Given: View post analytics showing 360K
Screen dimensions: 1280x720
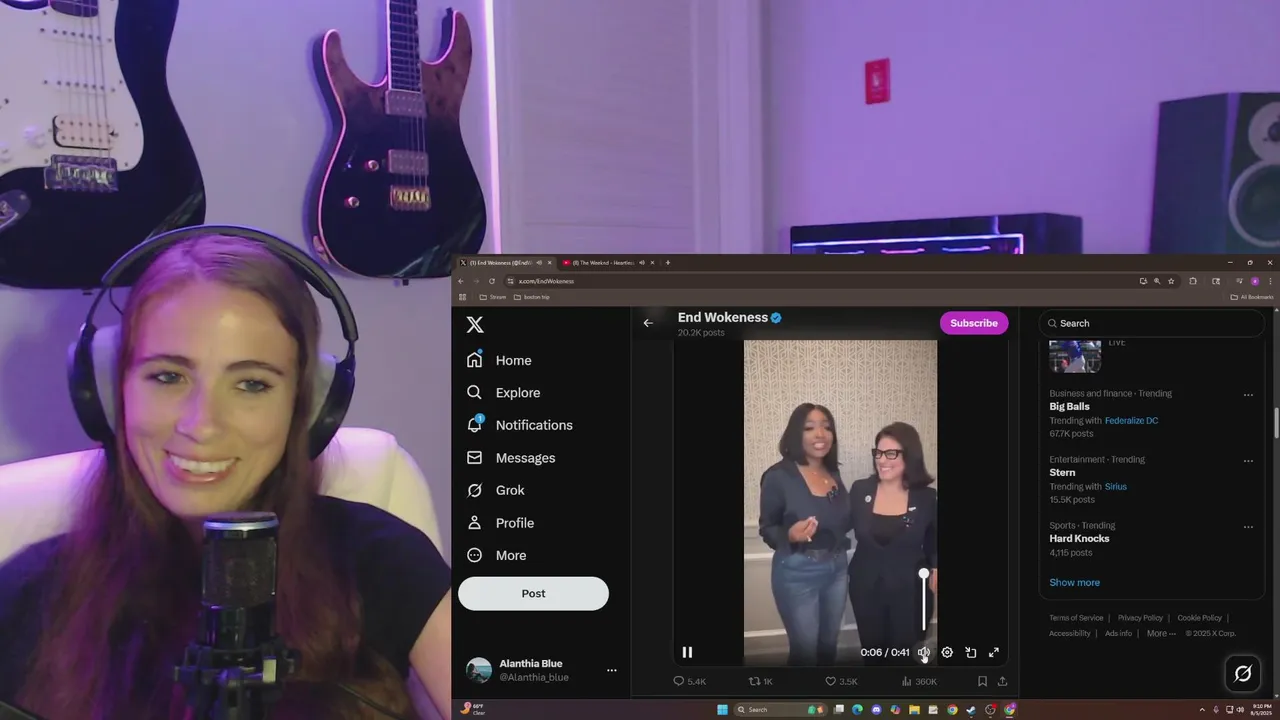Looking at the screenshot, I should point(919,681).
